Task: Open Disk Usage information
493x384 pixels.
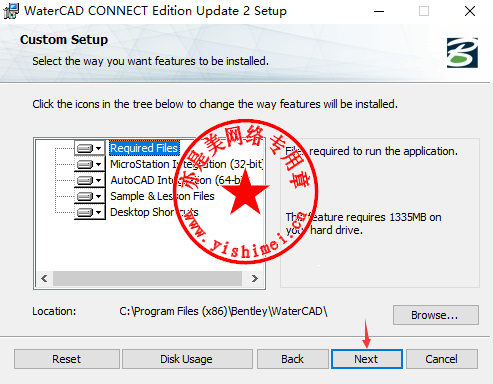Action: tap(187, 359)
